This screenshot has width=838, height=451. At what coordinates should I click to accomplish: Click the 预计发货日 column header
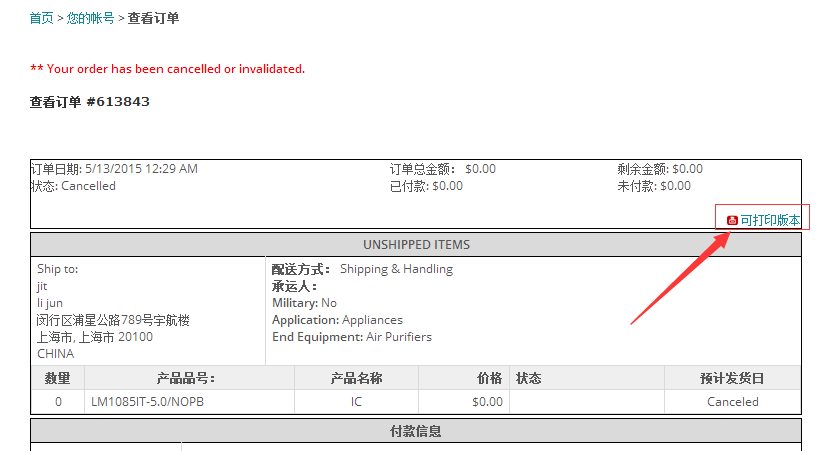pyautogui.click(x=732, y=379)
